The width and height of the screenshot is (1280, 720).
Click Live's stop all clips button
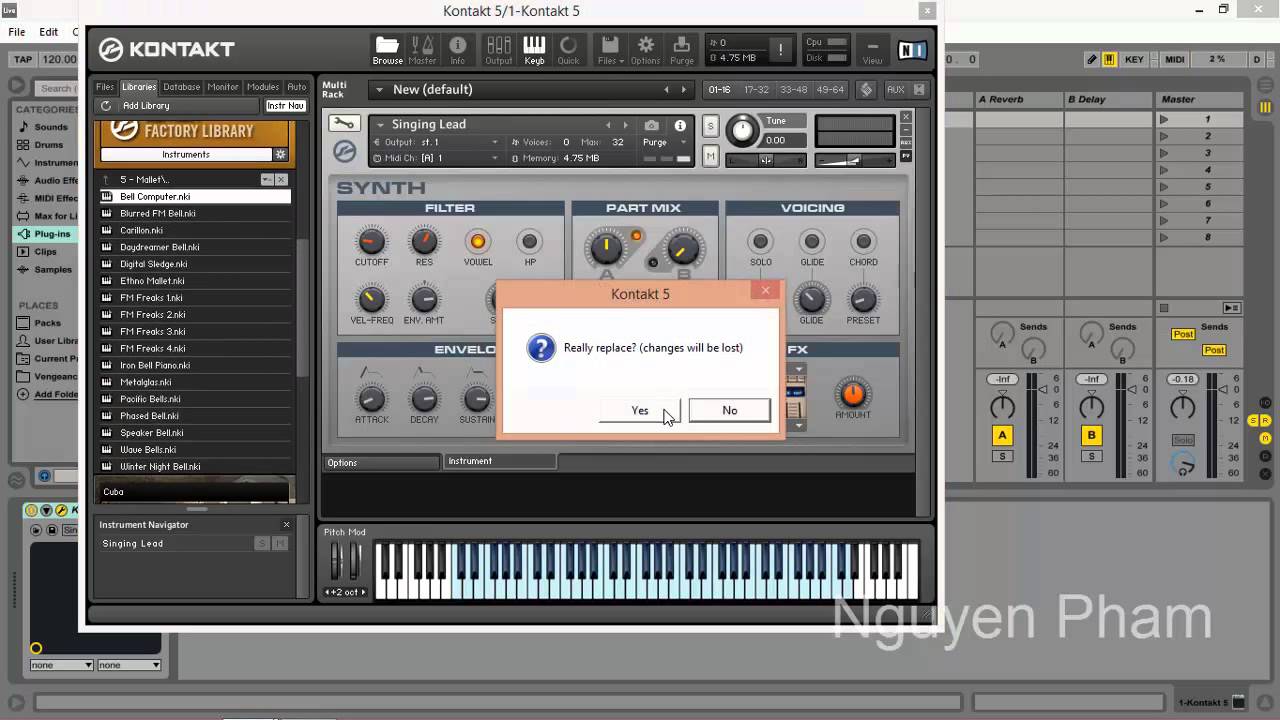click(x=1163, y=308)
